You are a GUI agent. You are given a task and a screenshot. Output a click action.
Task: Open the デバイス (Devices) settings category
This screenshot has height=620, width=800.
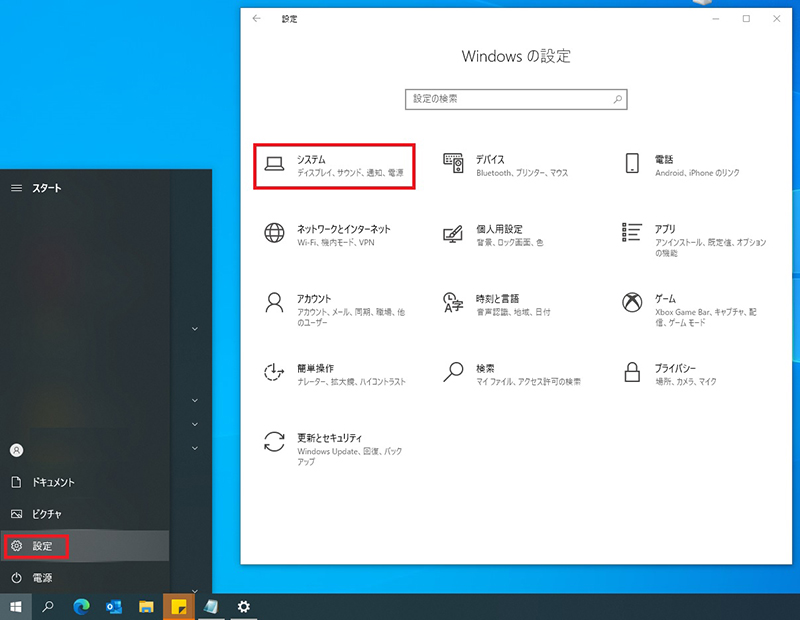coord(506,165)
